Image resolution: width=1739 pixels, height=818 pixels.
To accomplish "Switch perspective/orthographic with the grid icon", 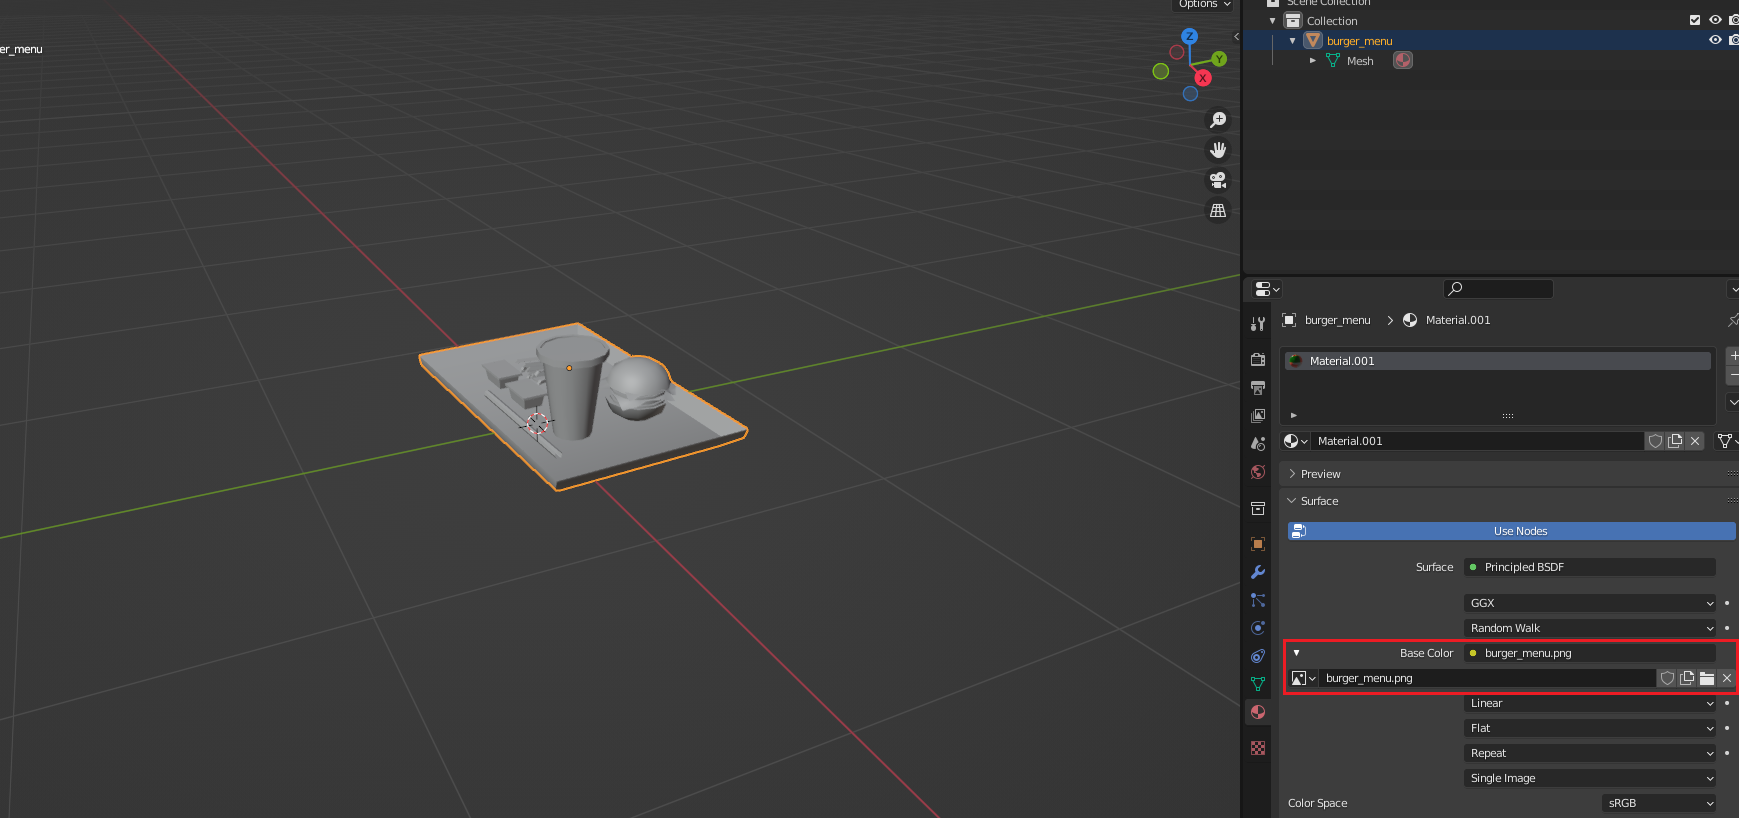I will click(1218, 210).
